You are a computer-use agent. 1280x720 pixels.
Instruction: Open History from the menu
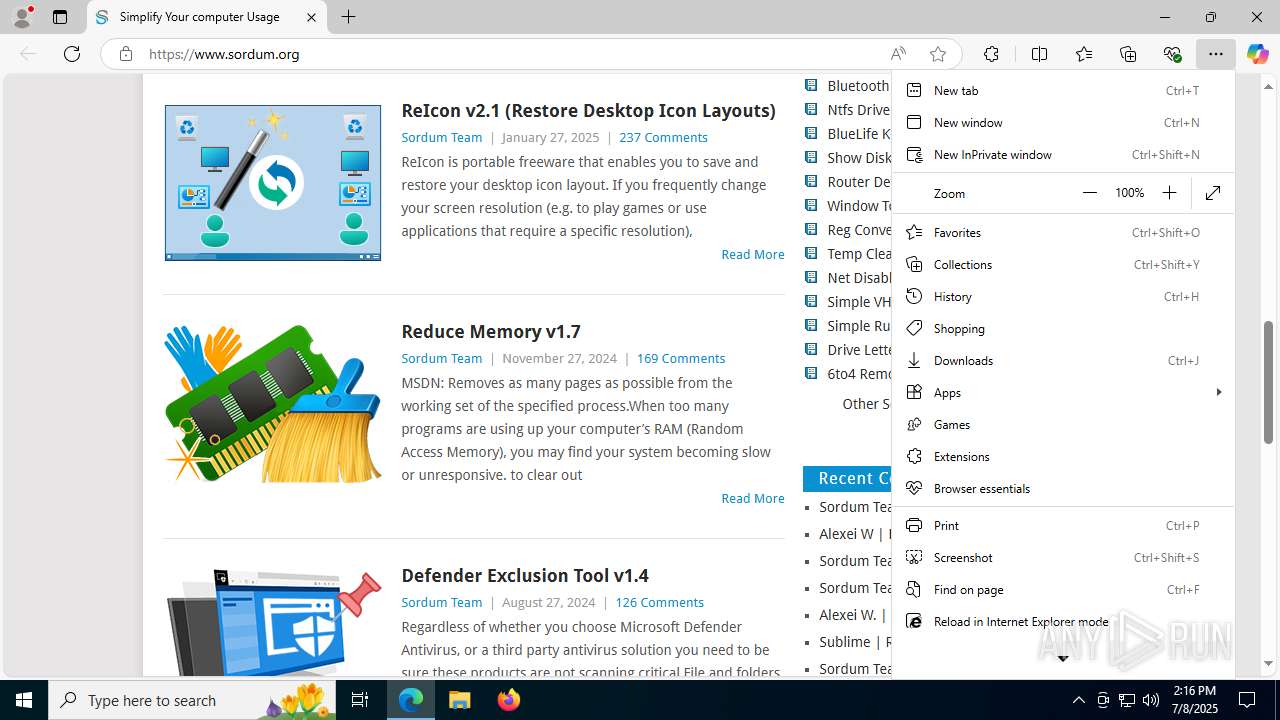pos(1063,296)
